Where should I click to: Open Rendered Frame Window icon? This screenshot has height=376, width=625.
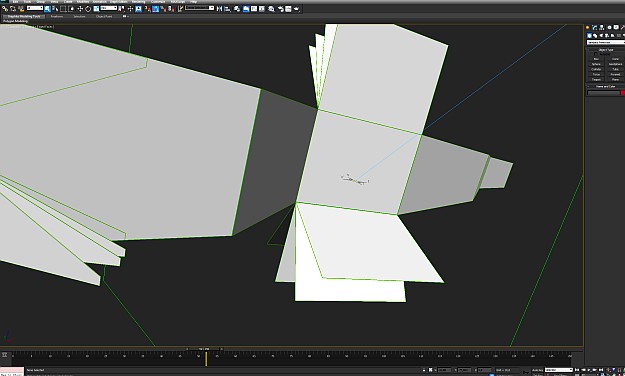click(x=288, y=9)
